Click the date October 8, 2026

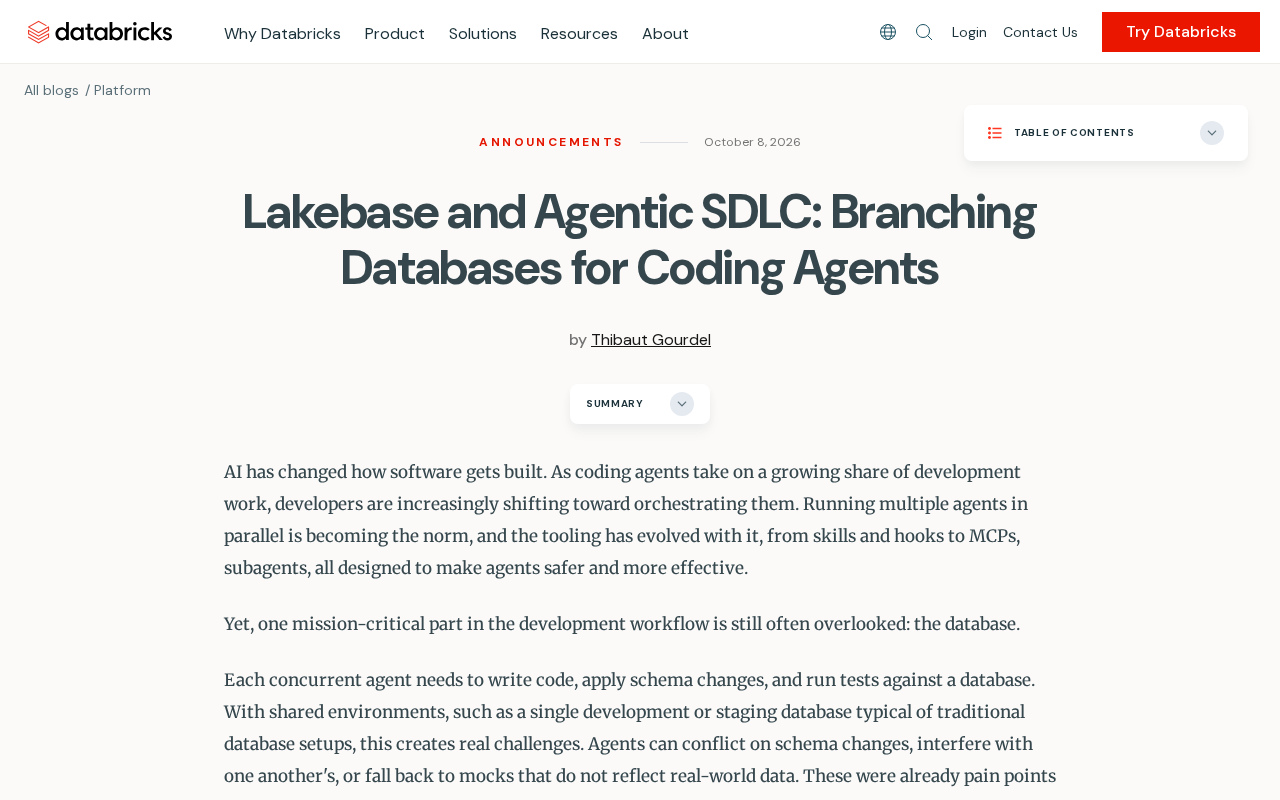[752, 142]
